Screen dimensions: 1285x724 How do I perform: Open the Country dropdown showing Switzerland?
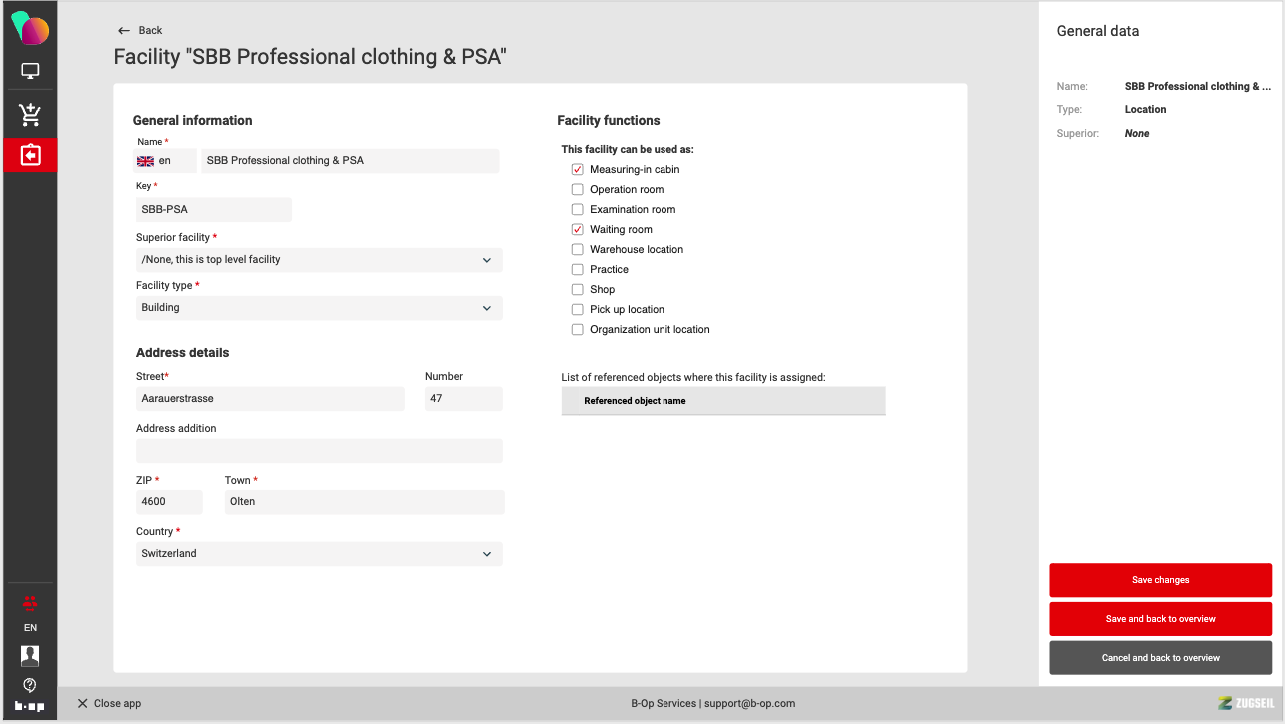point(319,554)
